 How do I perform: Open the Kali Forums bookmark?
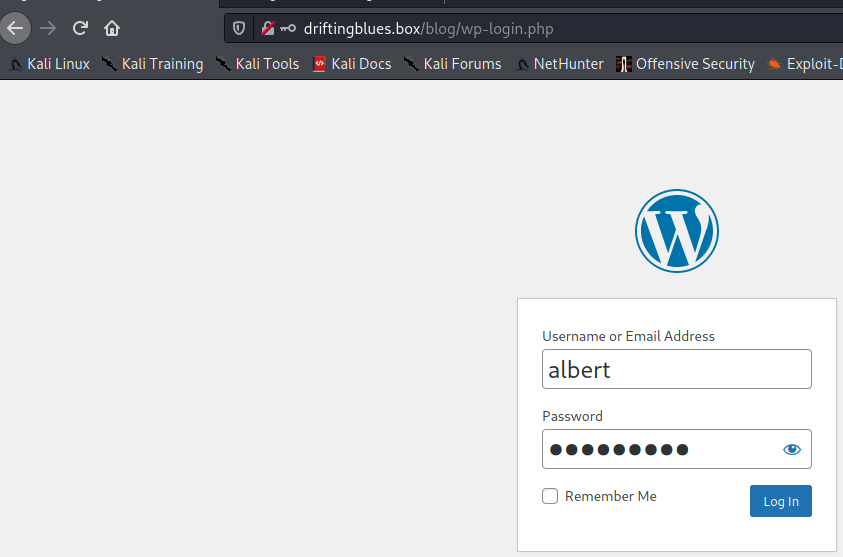(x=453, y=64)
